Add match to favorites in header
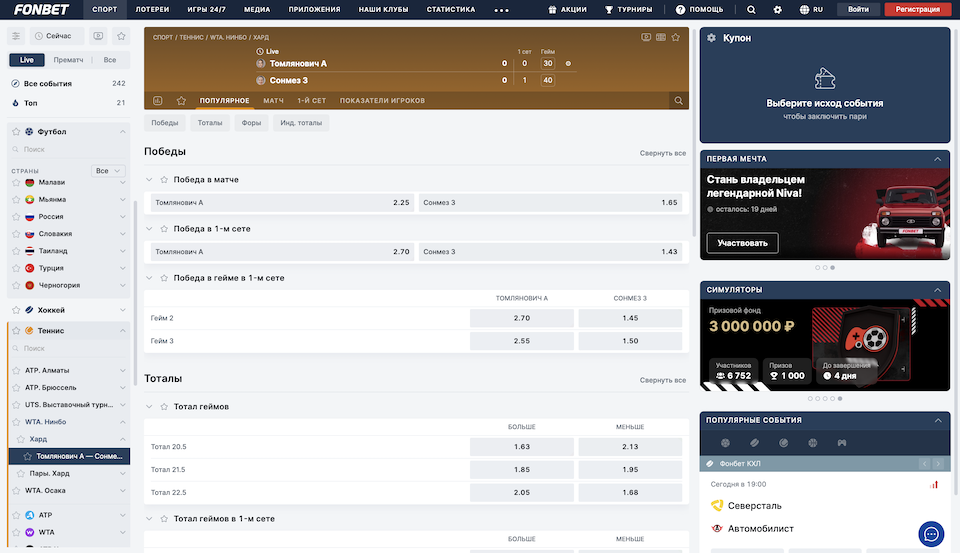 (675, 37)
